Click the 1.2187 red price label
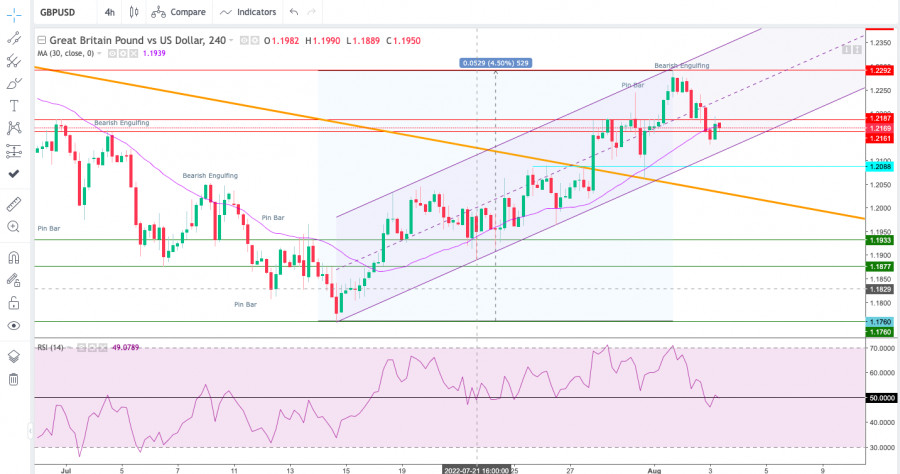900x474 pixels. click(880, 118)
